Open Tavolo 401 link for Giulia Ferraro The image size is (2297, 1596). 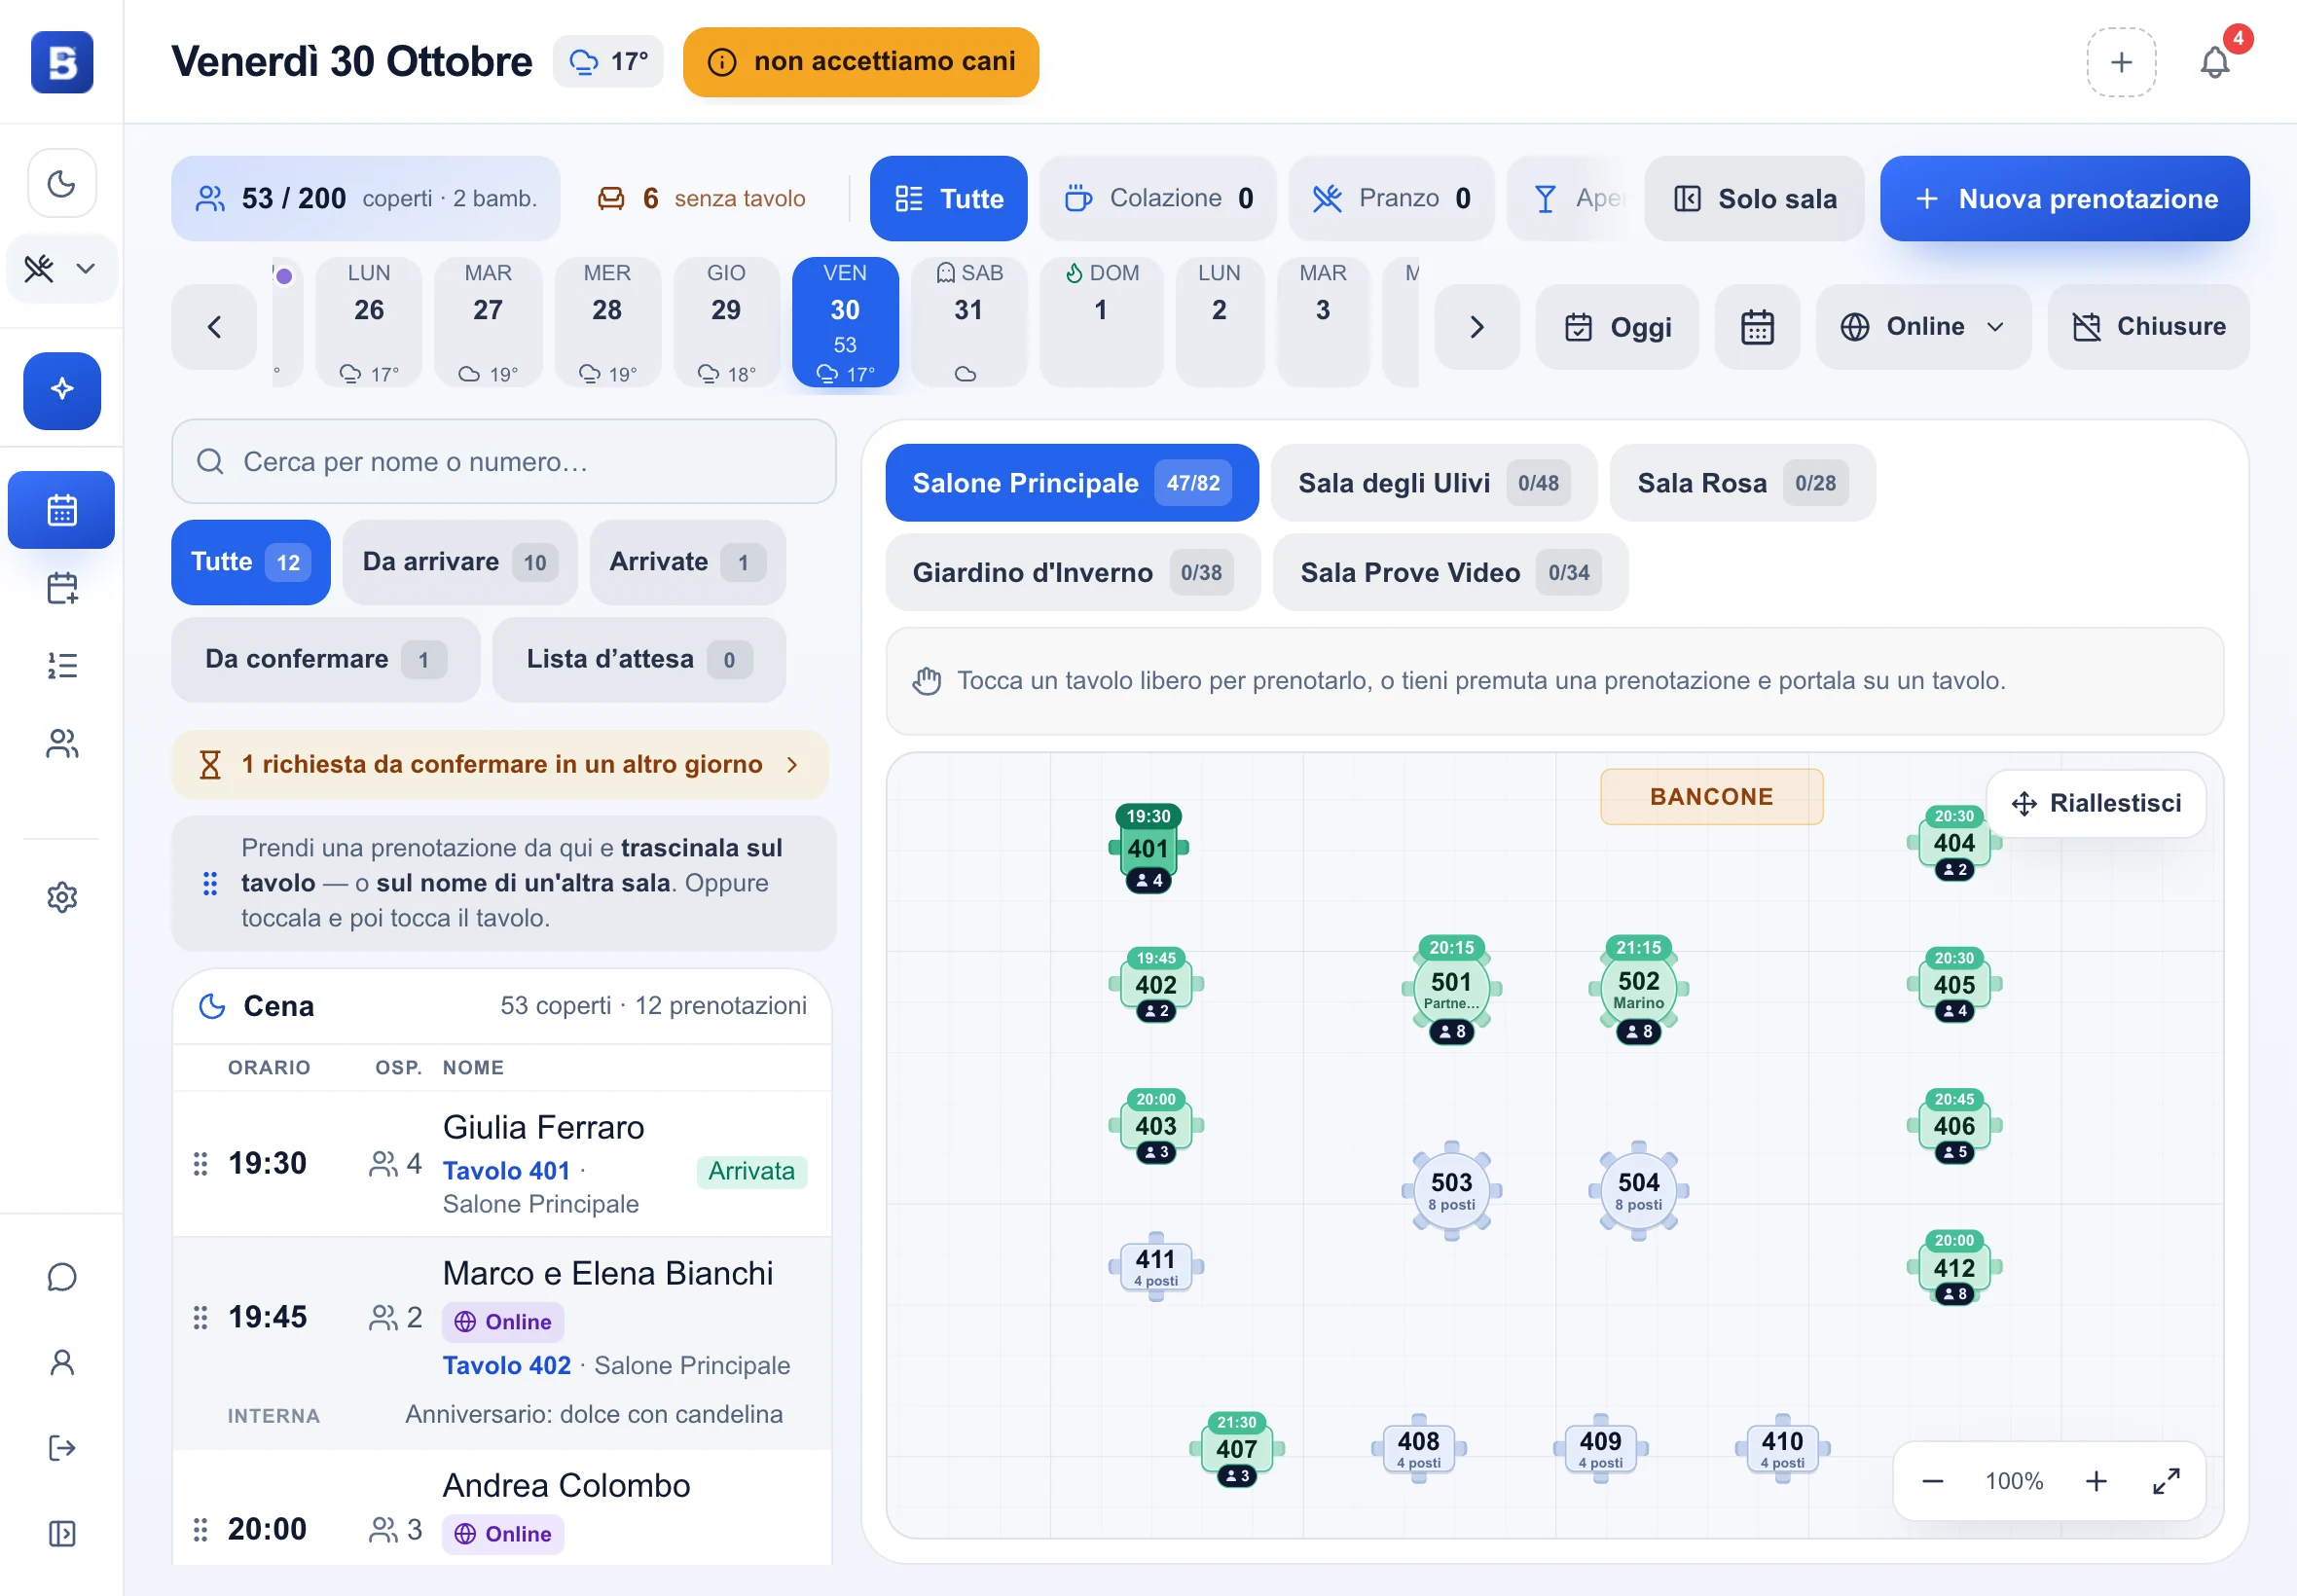[x=506, y=1170]
